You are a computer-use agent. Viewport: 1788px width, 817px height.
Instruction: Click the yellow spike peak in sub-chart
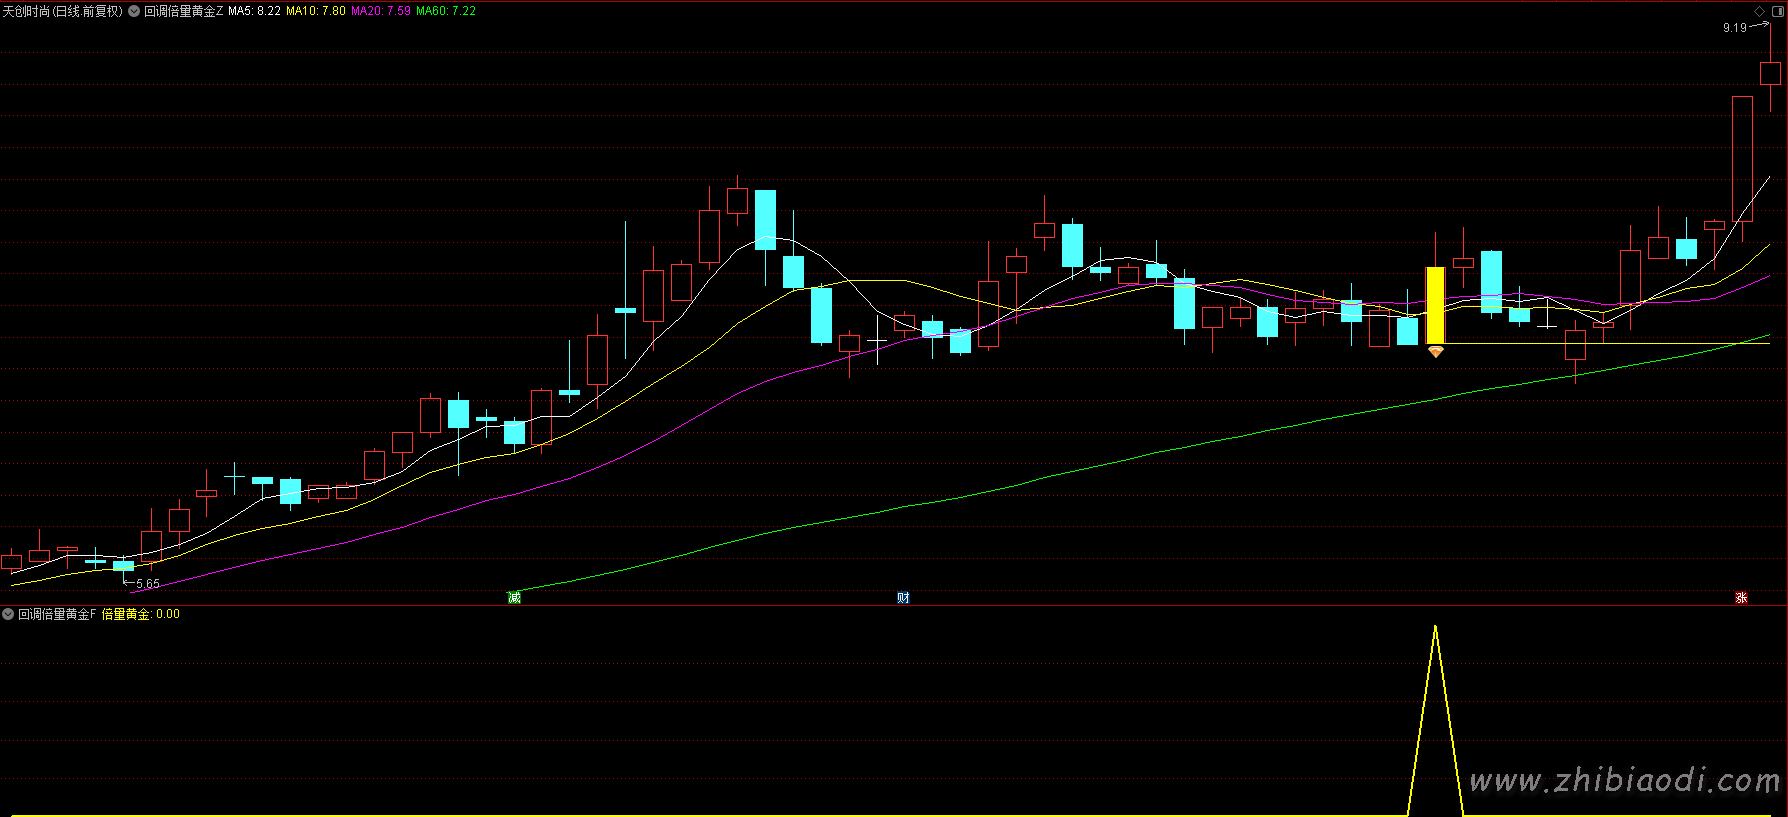(1435, 628)
